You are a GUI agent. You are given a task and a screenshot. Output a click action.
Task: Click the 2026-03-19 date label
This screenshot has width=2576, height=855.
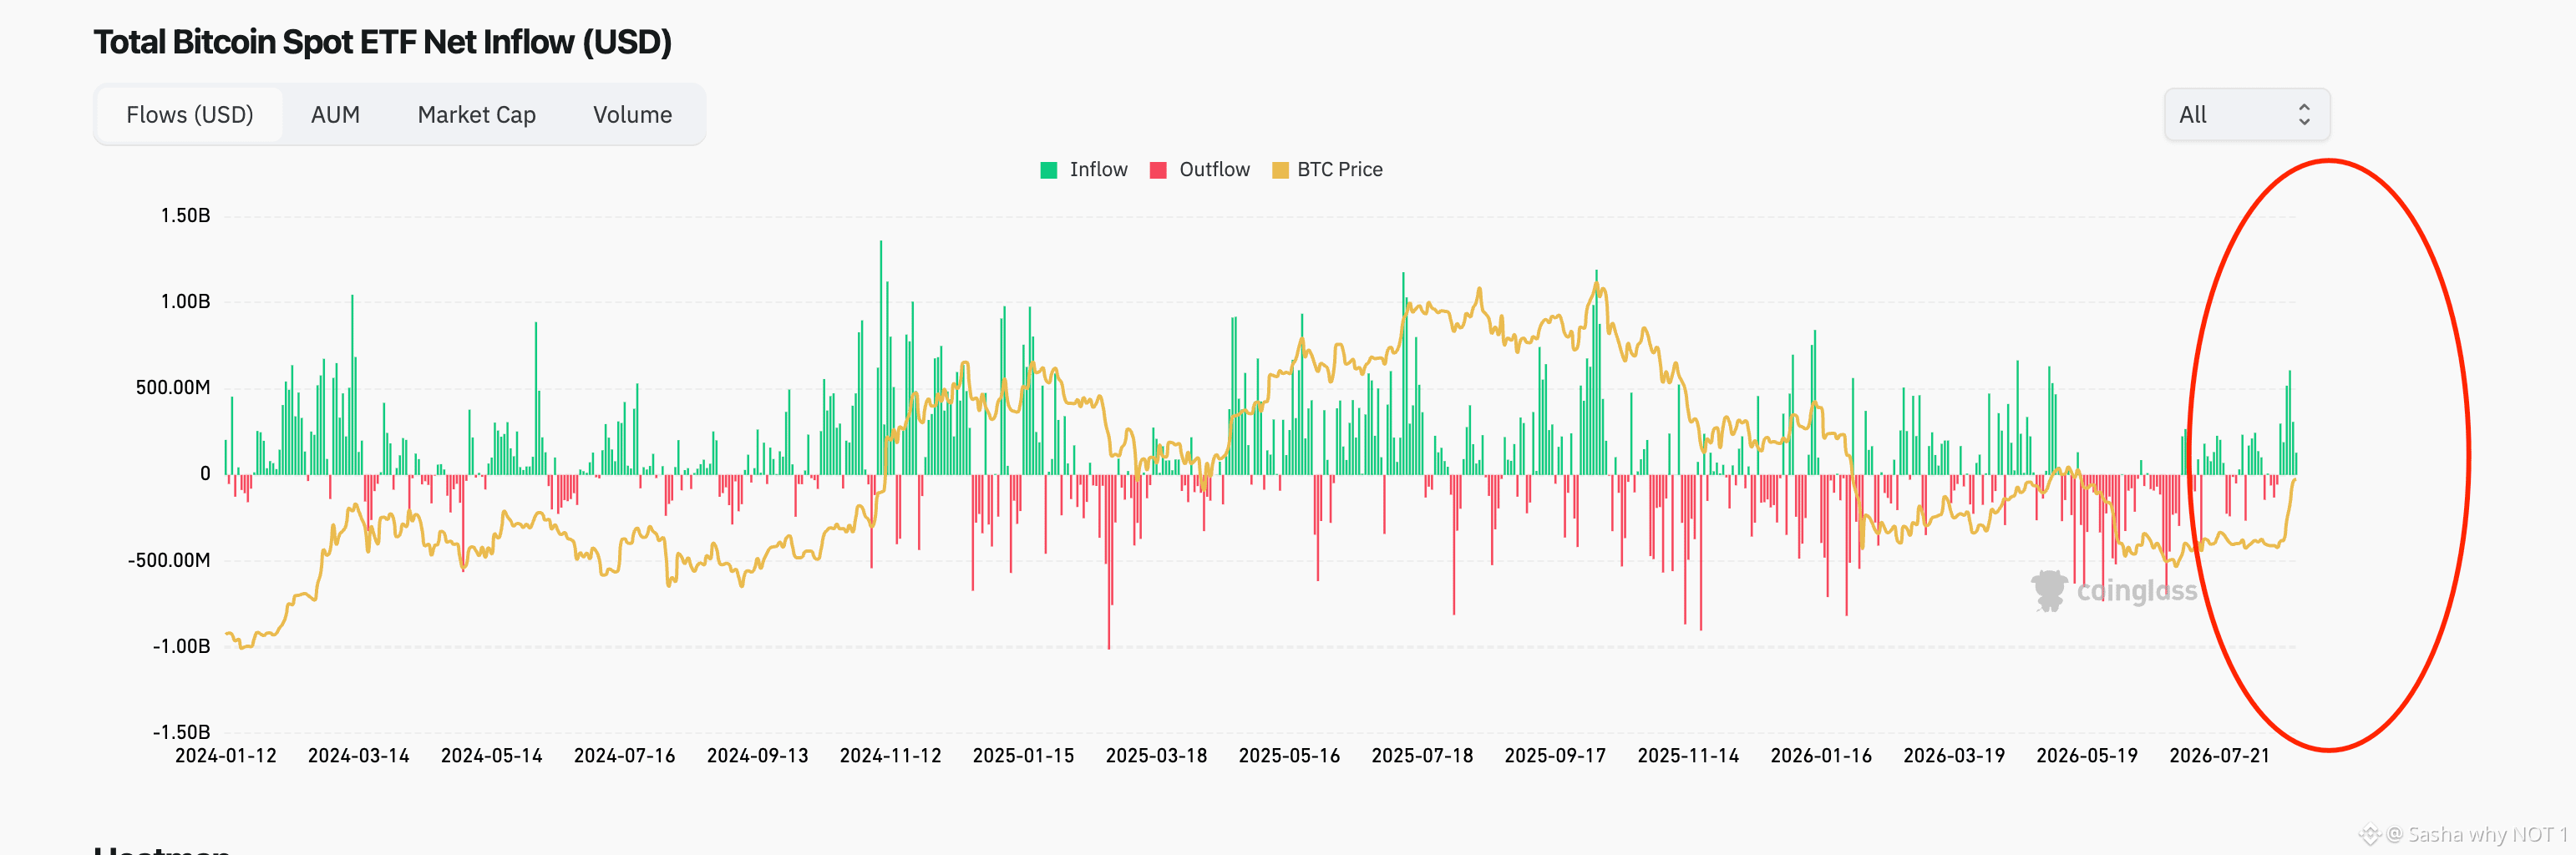coord(1955,756)
